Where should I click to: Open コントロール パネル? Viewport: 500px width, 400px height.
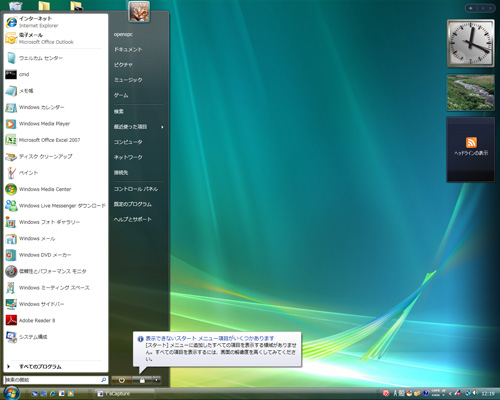138,189
